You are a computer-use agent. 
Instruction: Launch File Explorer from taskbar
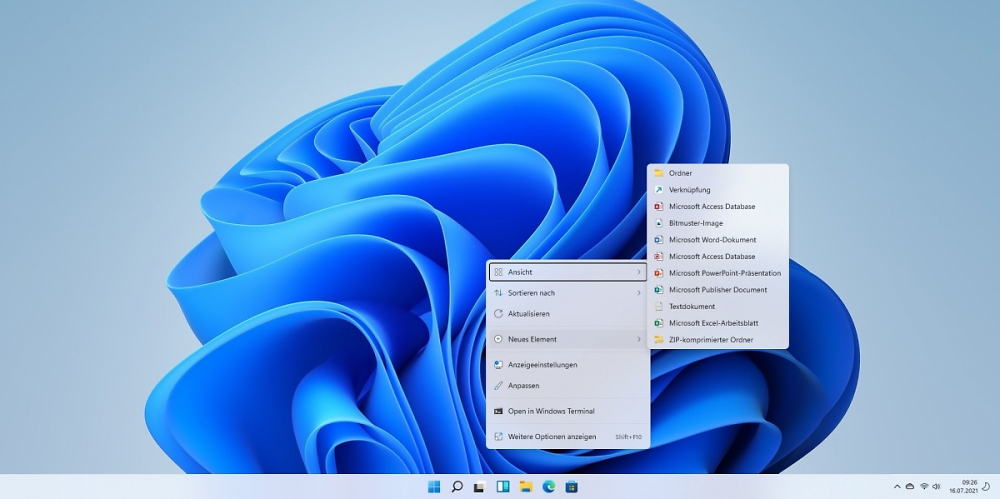(x=526, y=487)
